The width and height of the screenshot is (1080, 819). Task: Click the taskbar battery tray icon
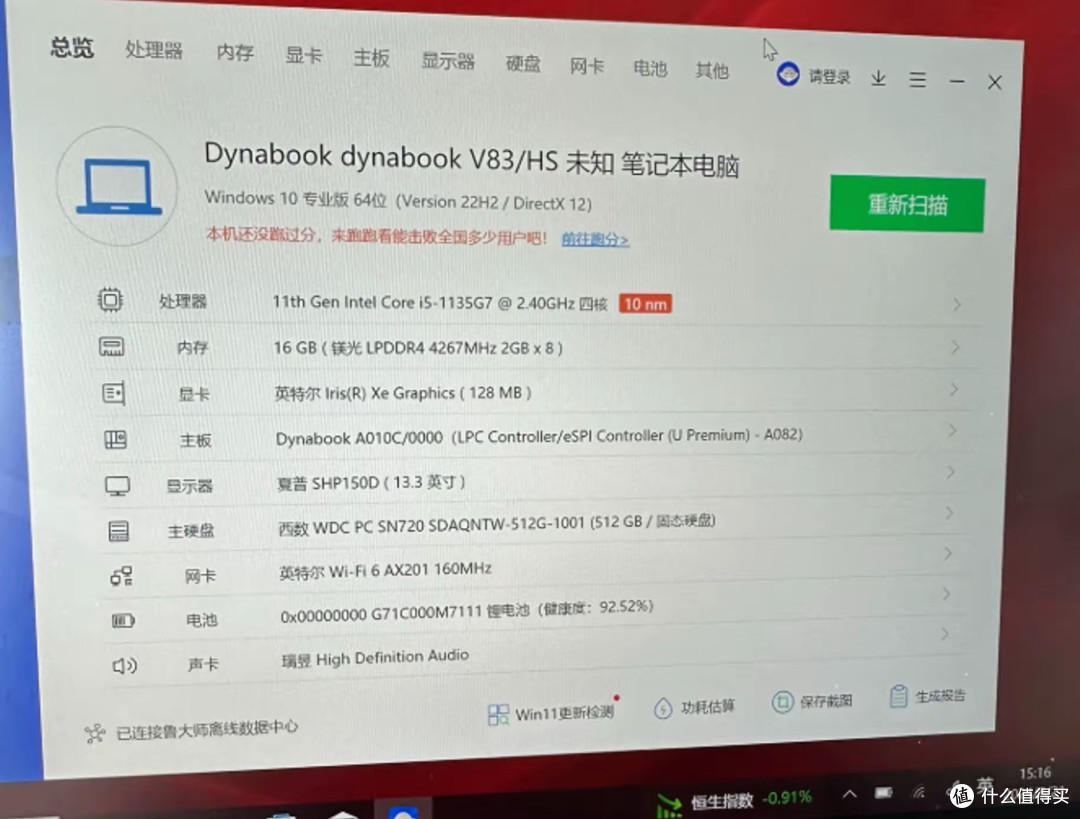click(884, 793)
